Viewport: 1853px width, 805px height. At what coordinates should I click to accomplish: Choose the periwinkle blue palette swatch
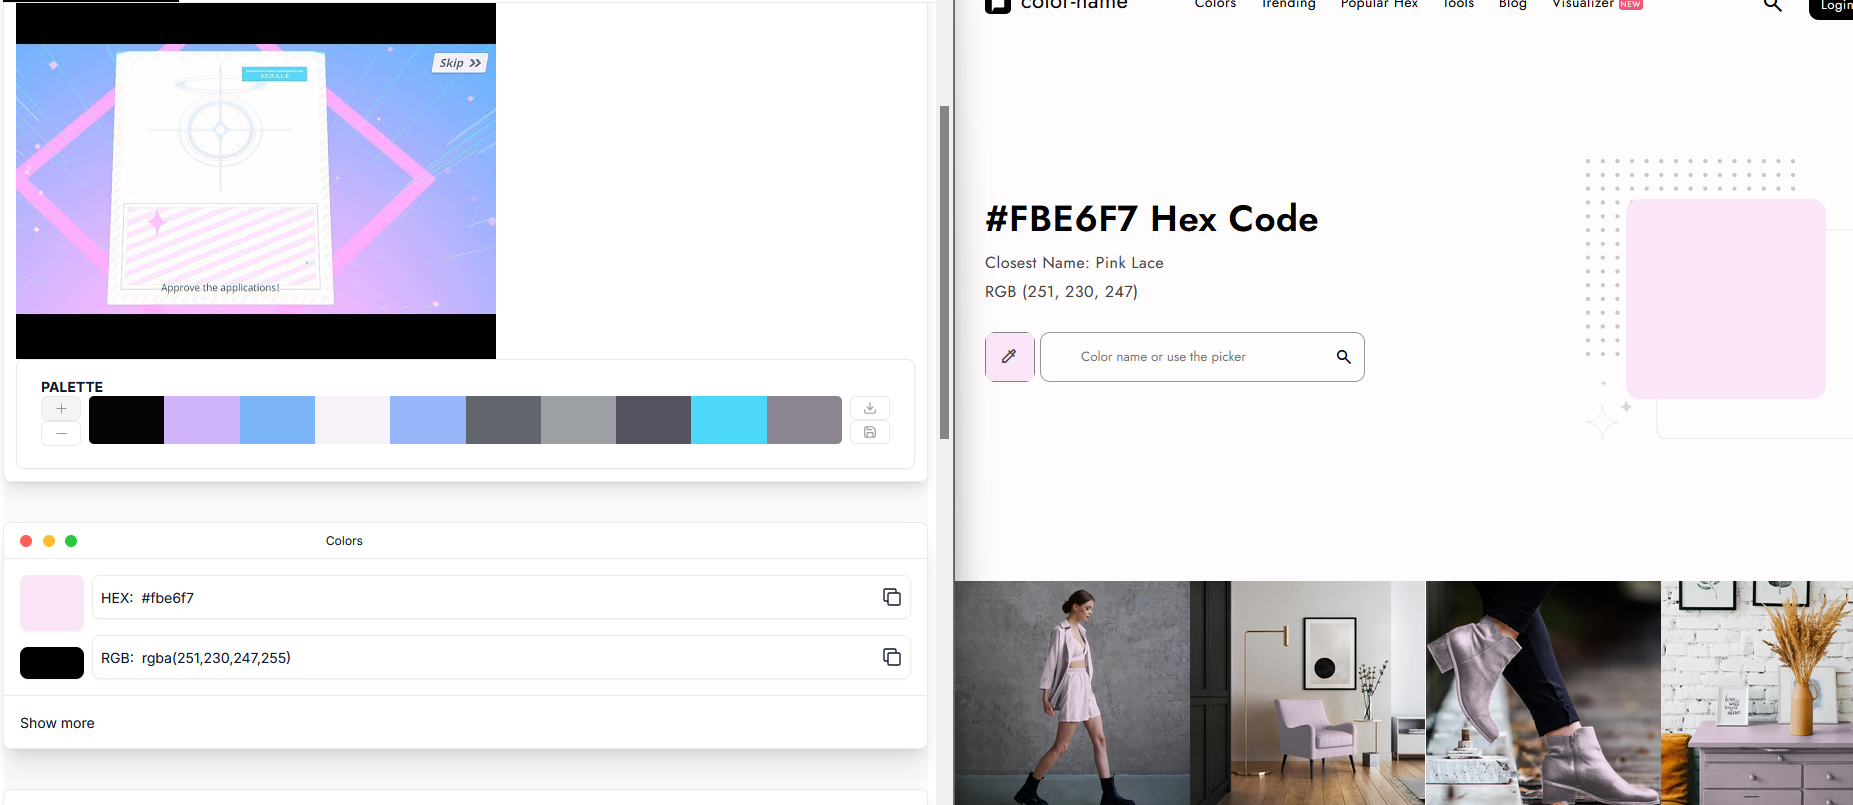tap(428, 420)
